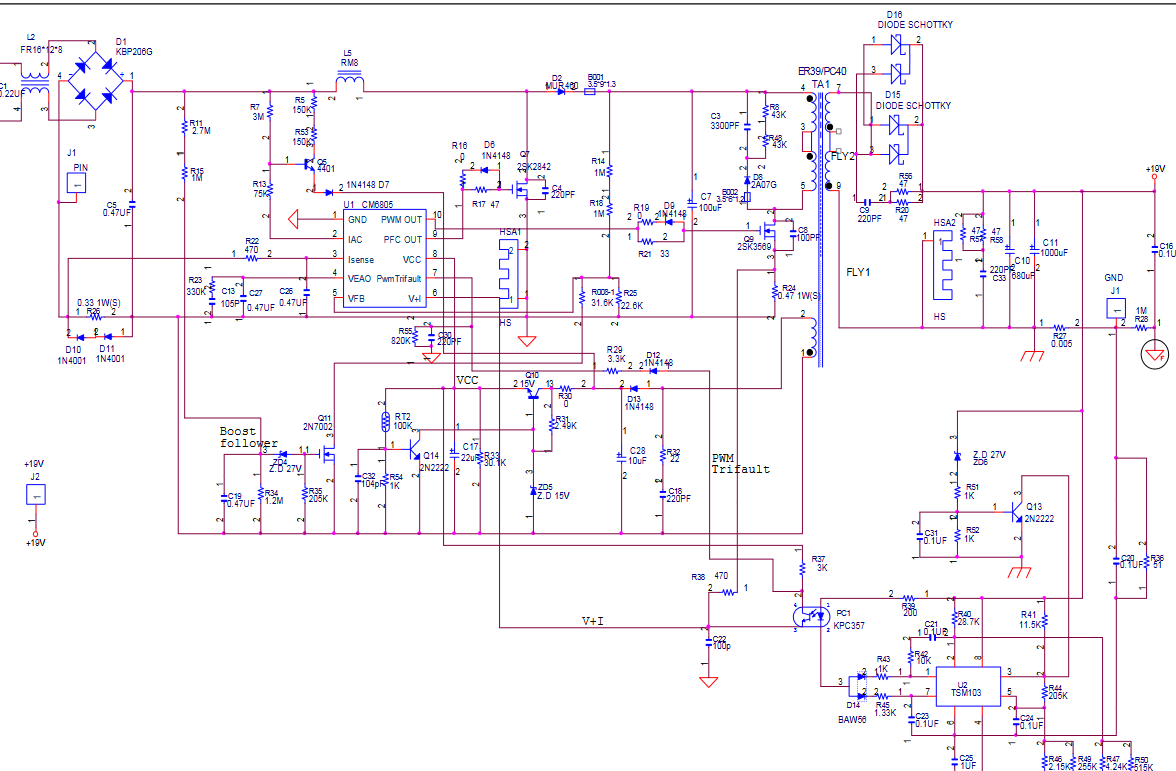
Task: Click the RT2 100K thermistor symbol
Action: pyautogui.click(x=386, y=422)
